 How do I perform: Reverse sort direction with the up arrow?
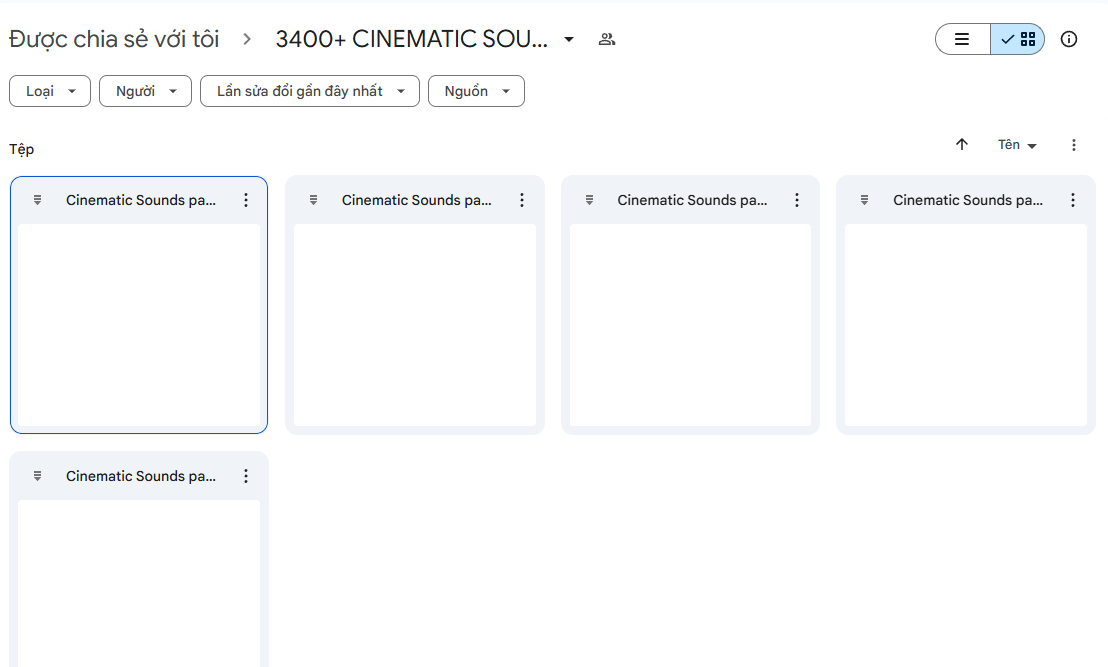click(x=962, y=145)
